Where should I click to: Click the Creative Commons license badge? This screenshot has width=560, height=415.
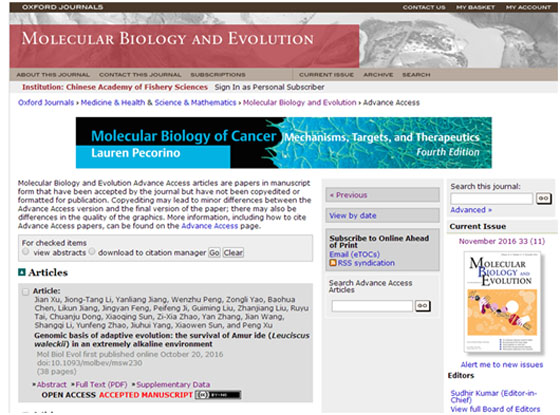218,395
